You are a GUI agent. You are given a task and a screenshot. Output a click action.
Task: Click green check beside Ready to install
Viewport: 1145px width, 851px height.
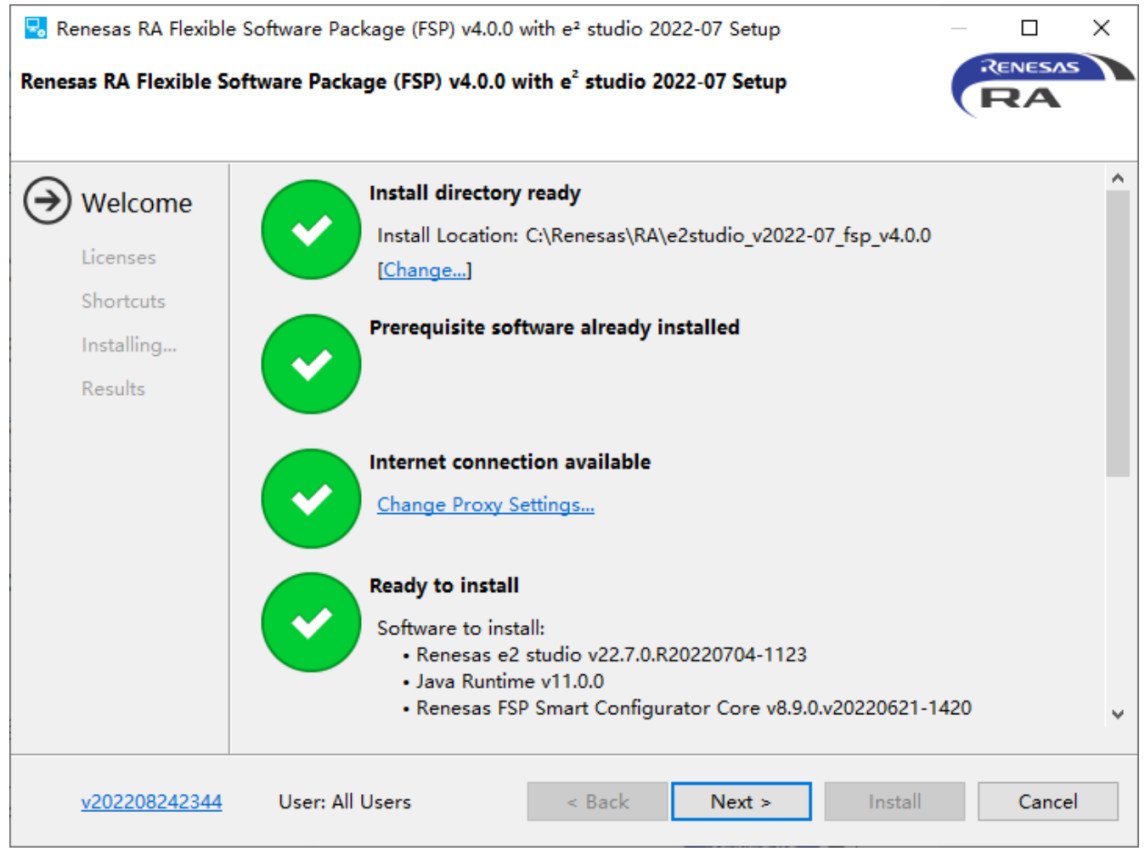click(x=311, y=622)
